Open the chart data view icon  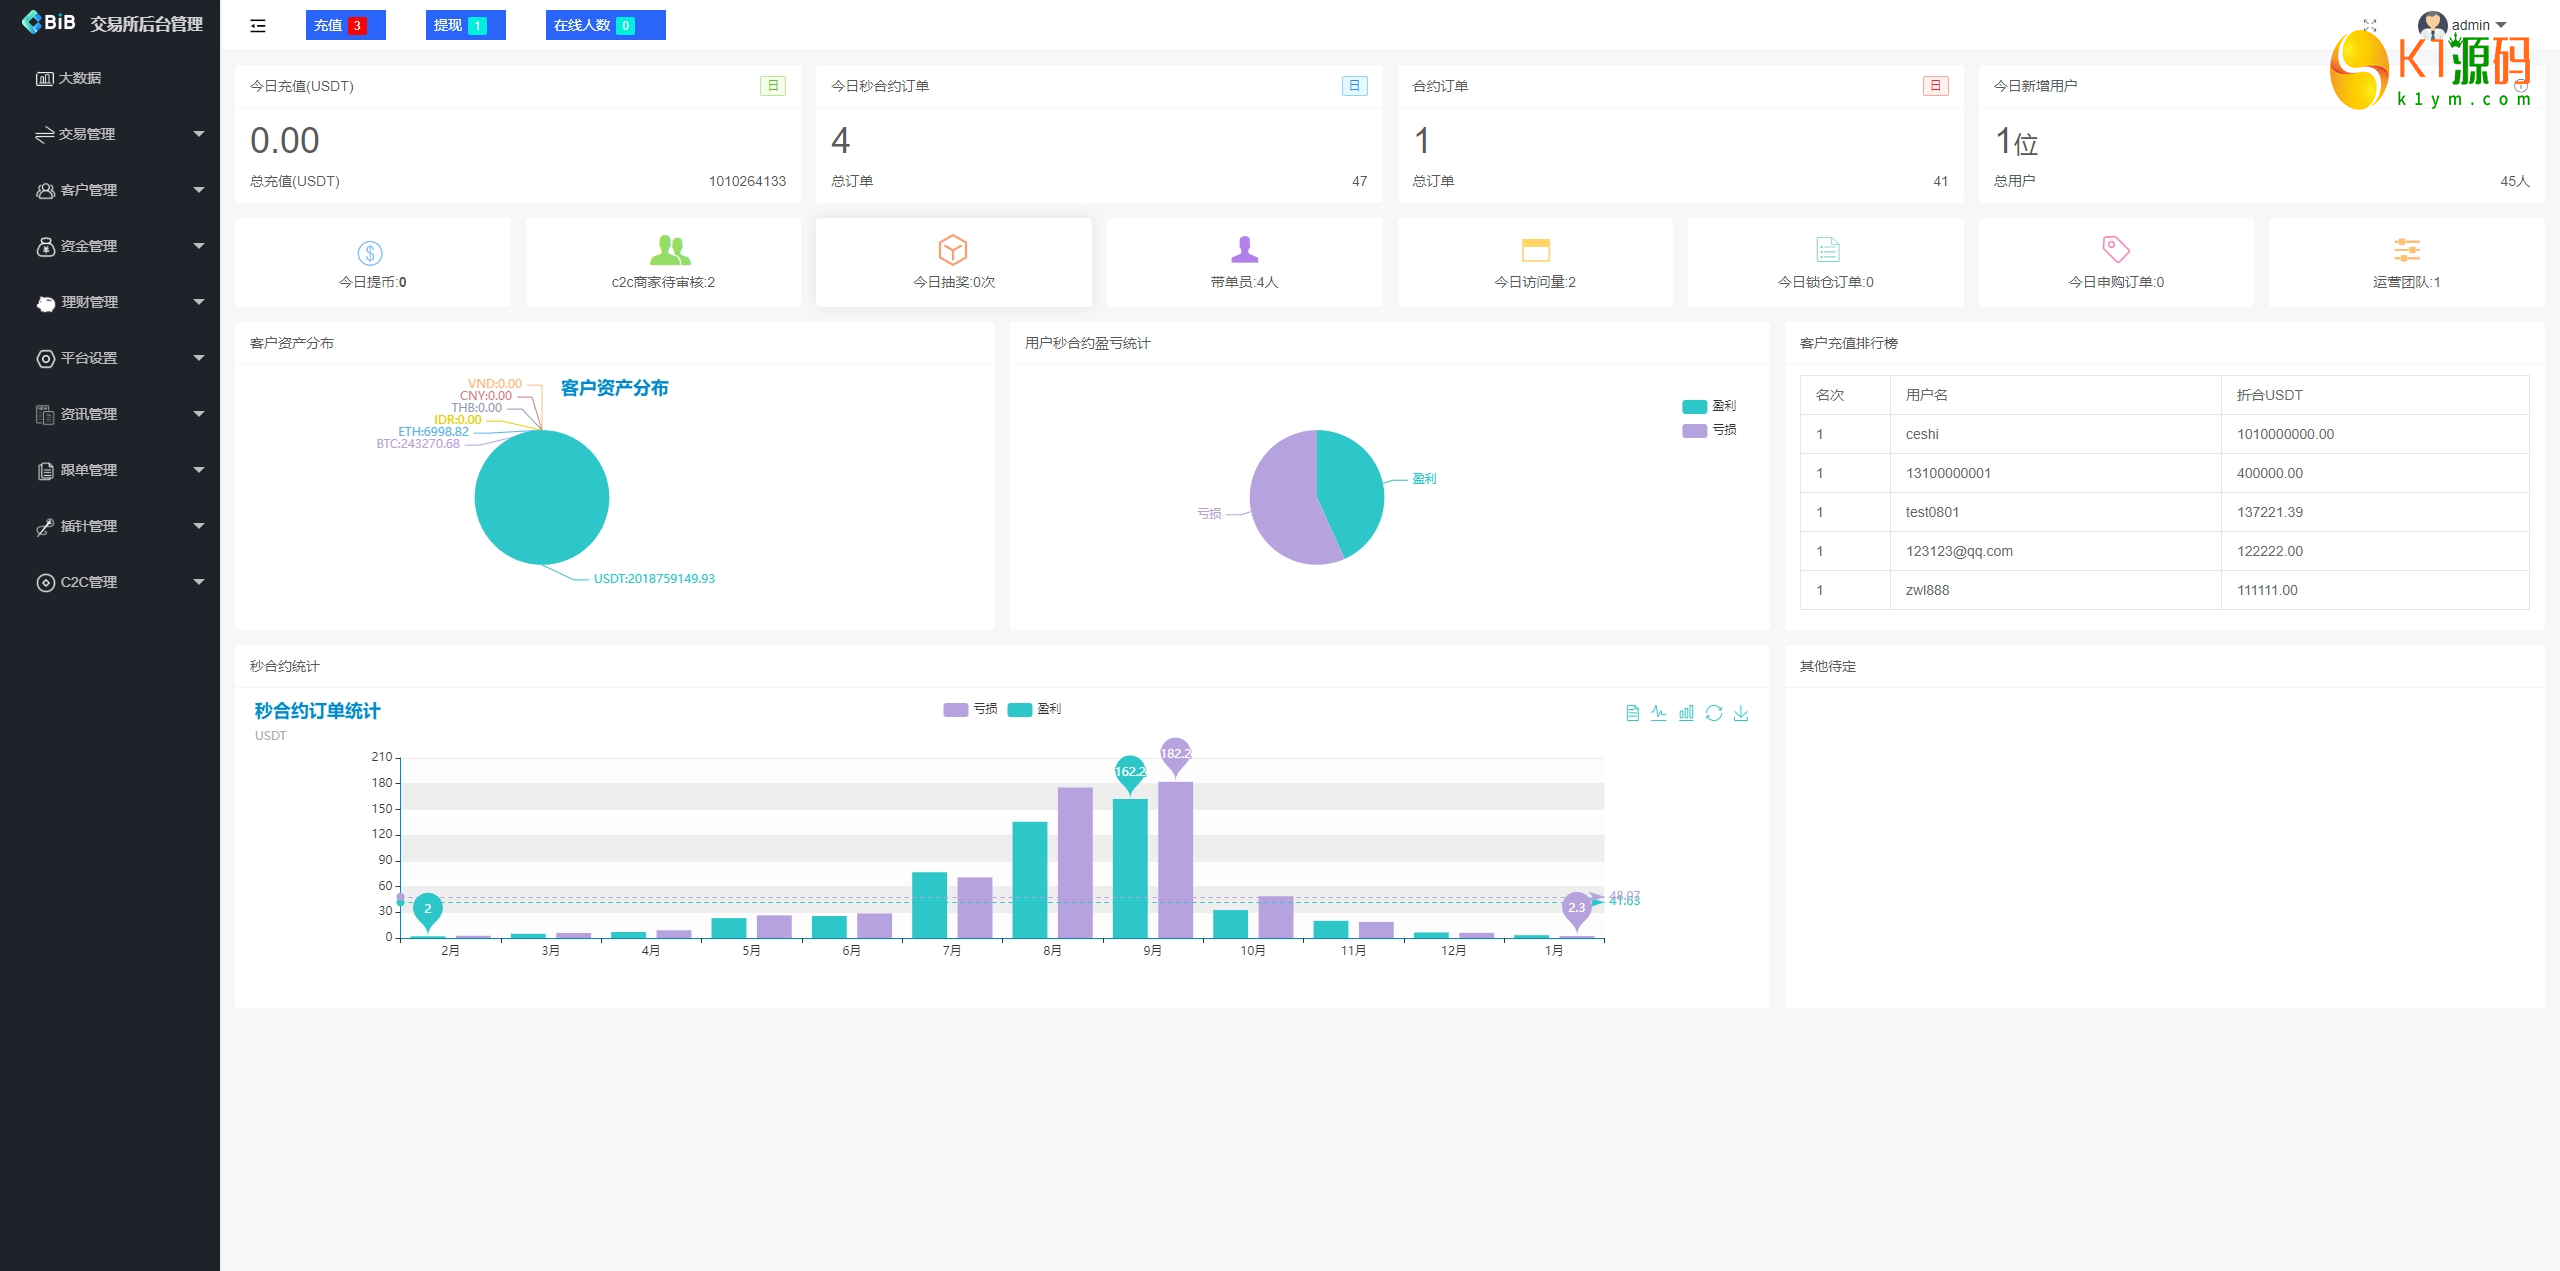click(x=1632, y=713)
